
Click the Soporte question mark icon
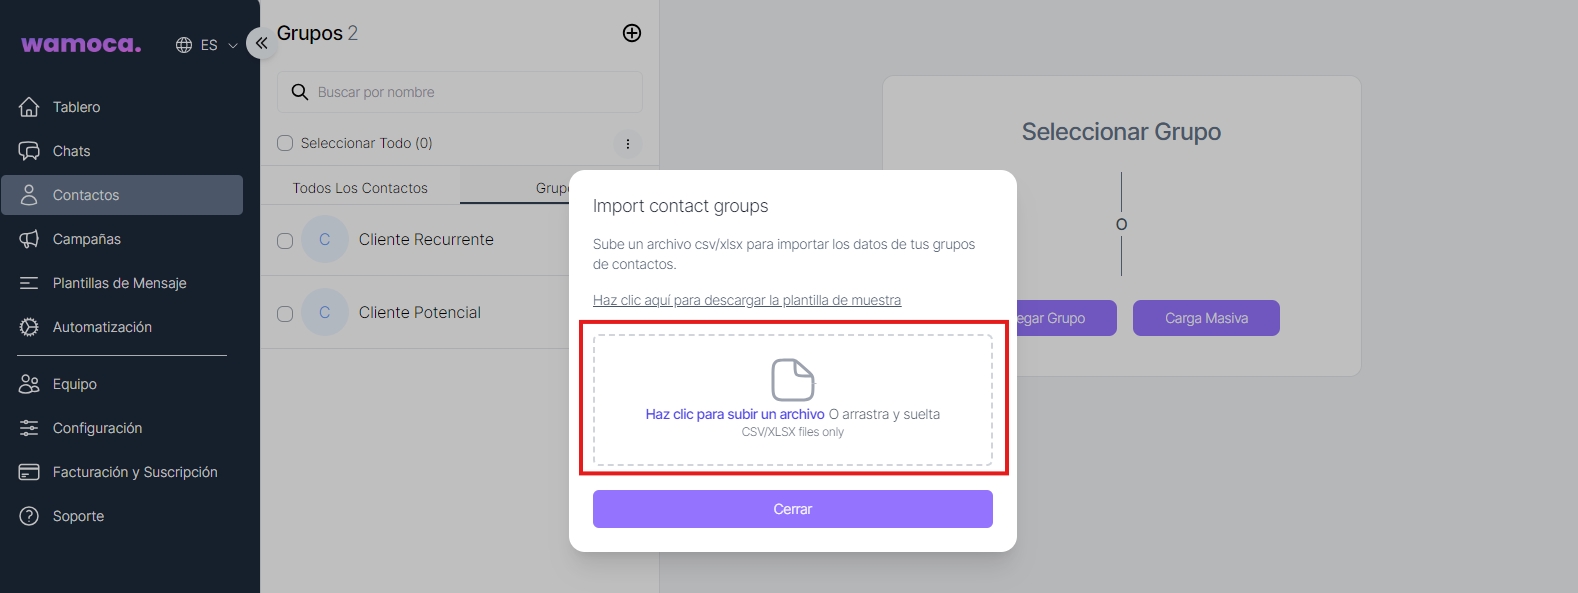point(29,516)
